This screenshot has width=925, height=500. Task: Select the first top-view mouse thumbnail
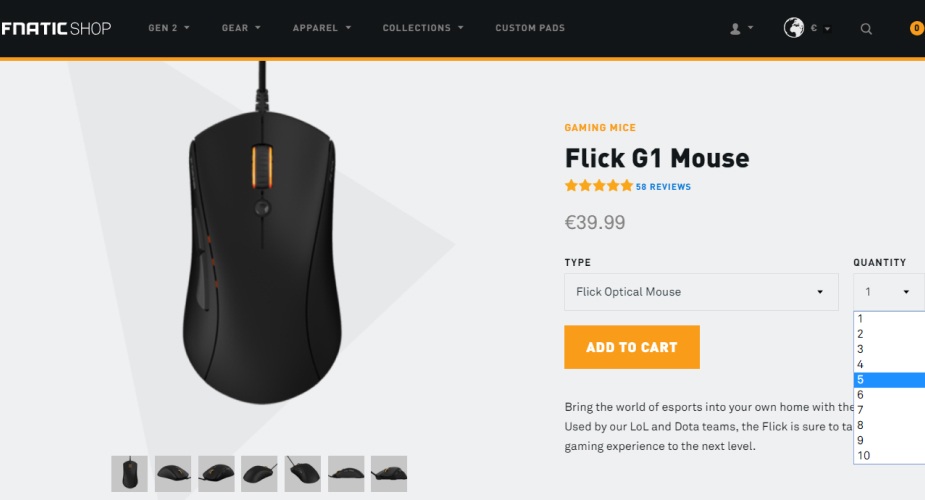[x=129, y=473]
